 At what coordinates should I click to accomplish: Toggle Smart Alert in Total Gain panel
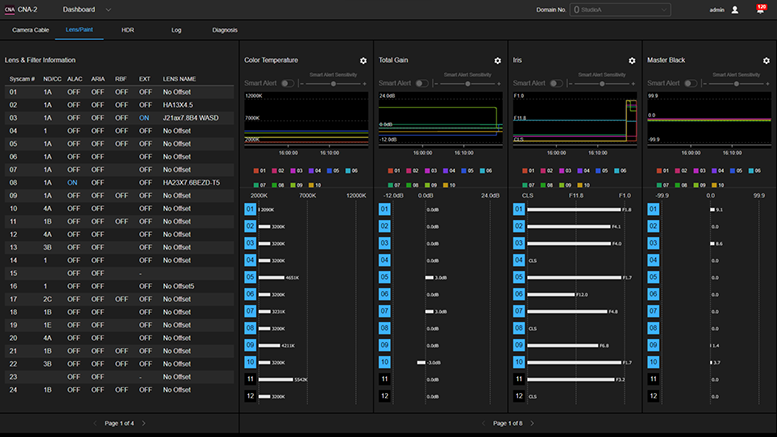point(422,83)
